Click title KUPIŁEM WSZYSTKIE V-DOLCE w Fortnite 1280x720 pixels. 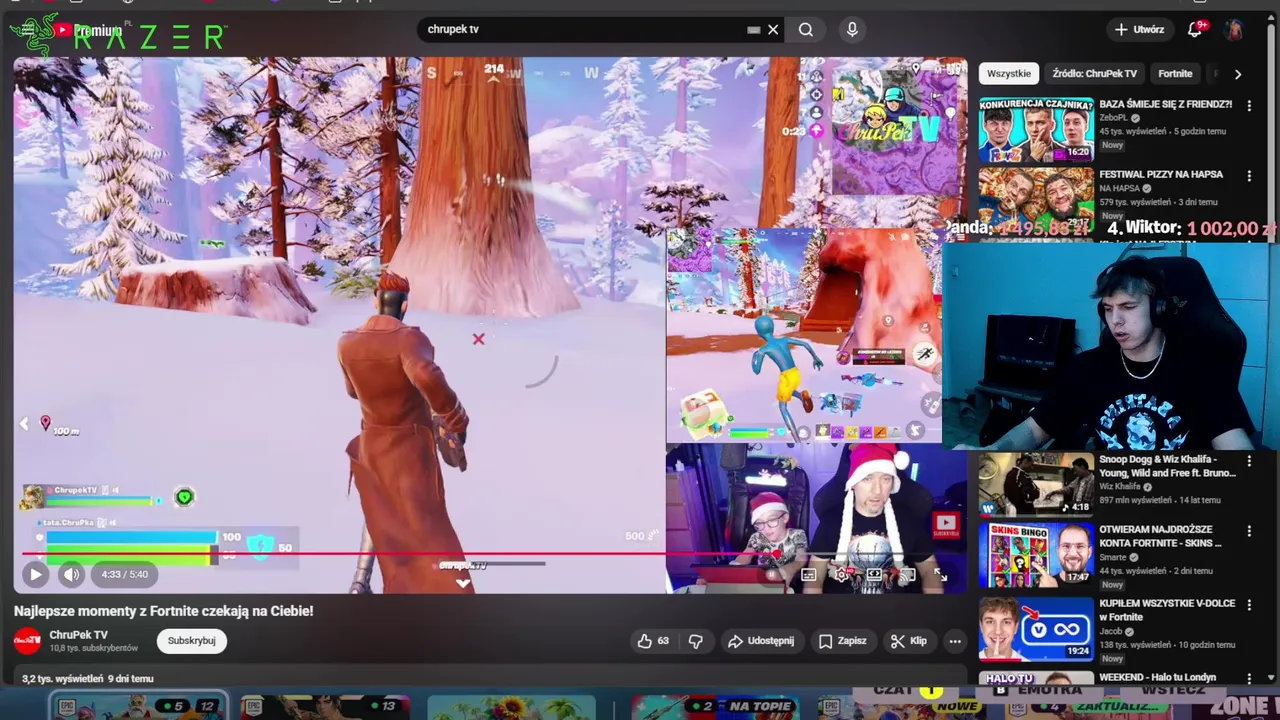click(x=1167, y=610)
